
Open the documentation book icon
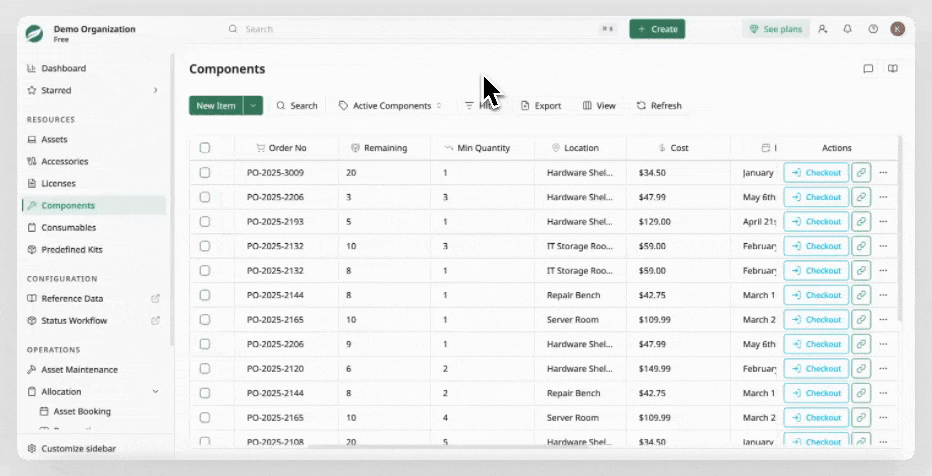point(893,69)
